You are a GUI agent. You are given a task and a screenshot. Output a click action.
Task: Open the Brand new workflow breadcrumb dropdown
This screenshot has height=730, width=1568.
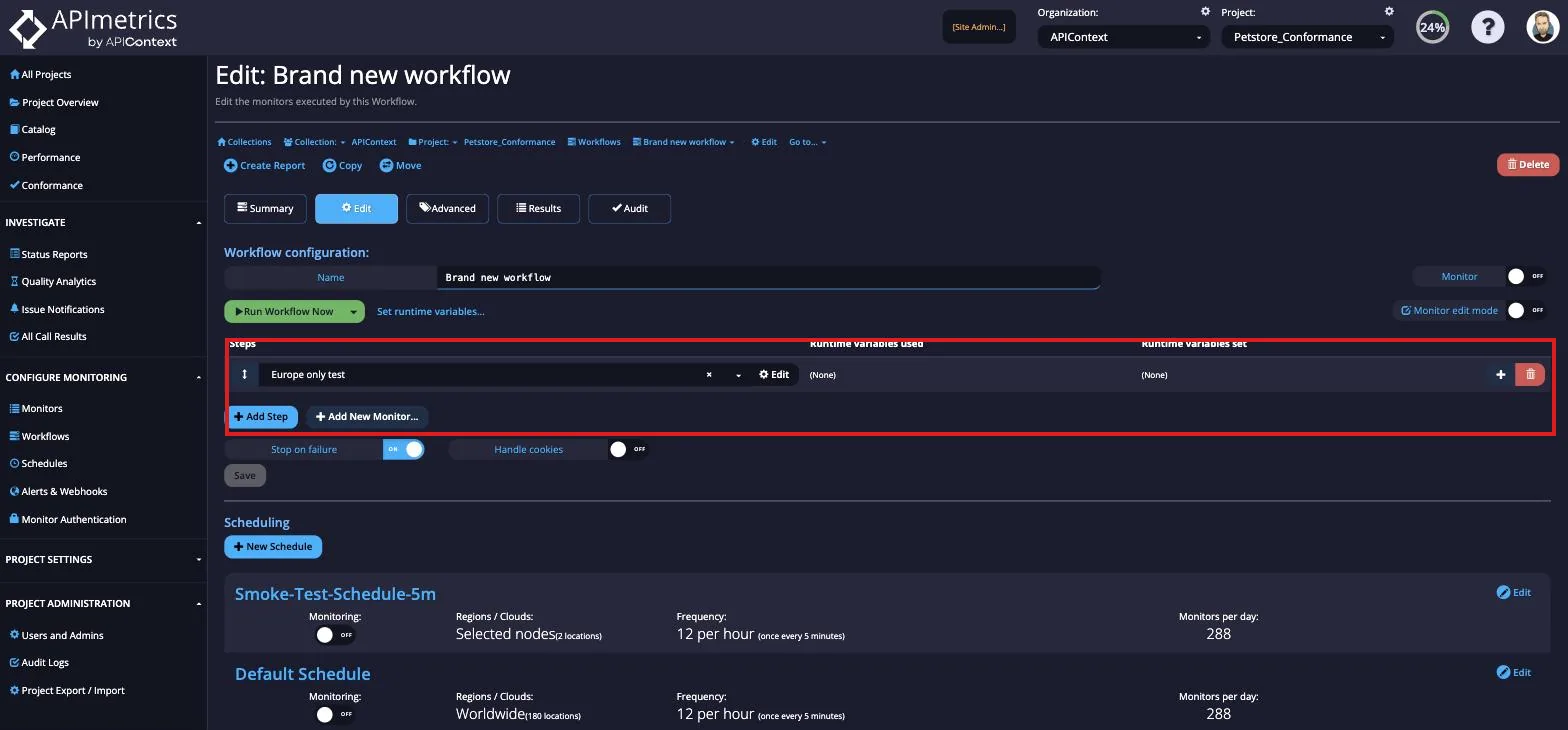(x=684, y=142)
